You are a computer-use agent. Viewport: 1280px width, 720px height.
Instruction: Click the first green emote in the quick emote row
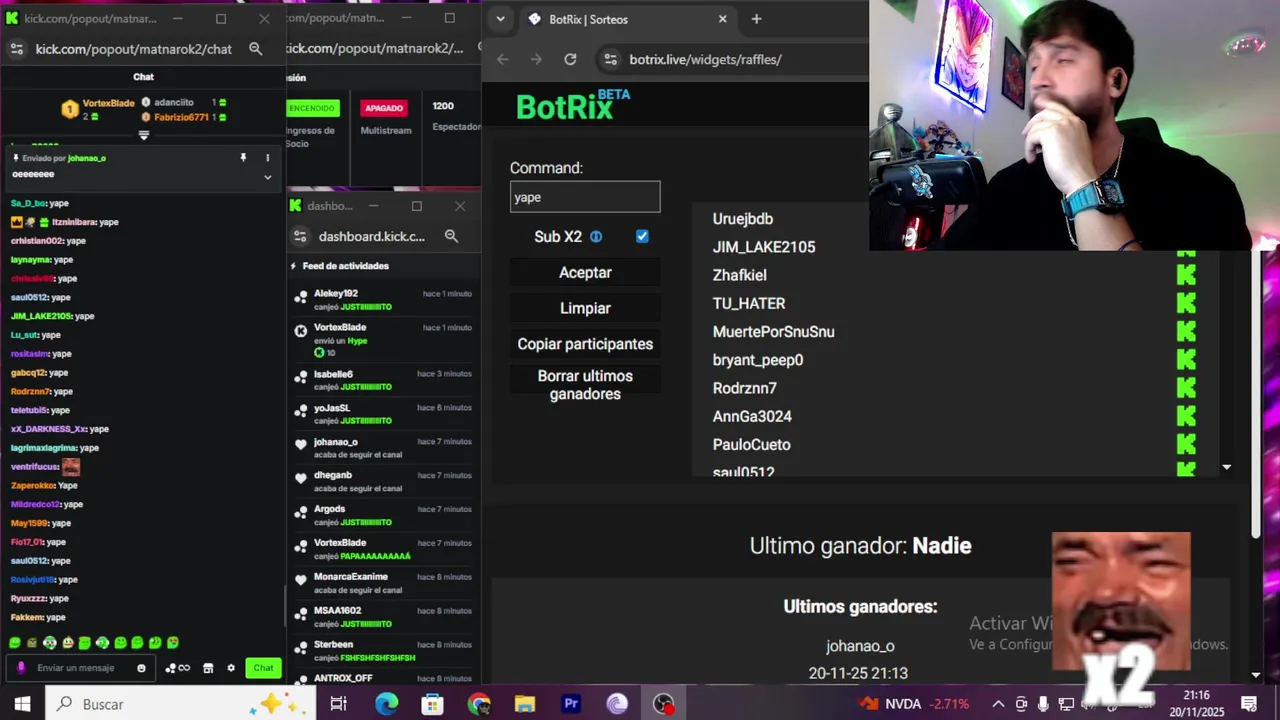(15, 643)
